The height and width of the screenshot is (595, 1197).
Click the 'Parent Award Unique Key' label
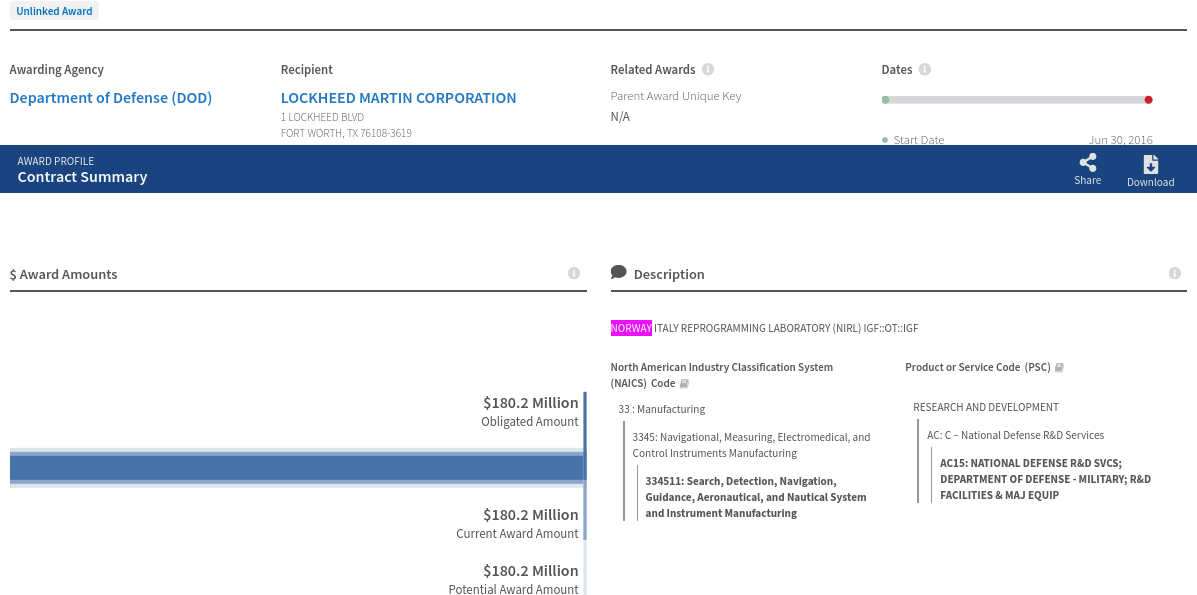pyautogui.click(x=676, y=96)
